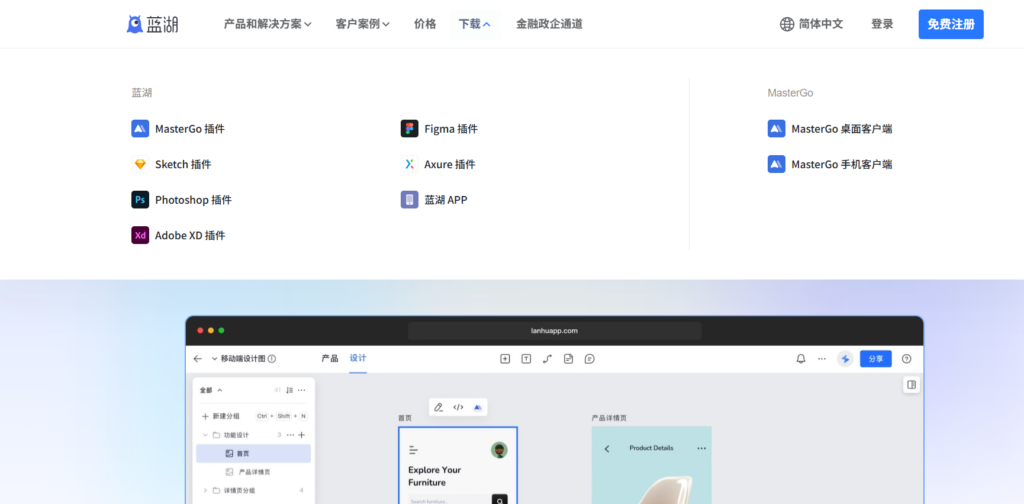Image resolution: width=1024 pixels, height=504 pixels.
Task: Select the Sketch plugin icon
Action: tap(140, 164)
